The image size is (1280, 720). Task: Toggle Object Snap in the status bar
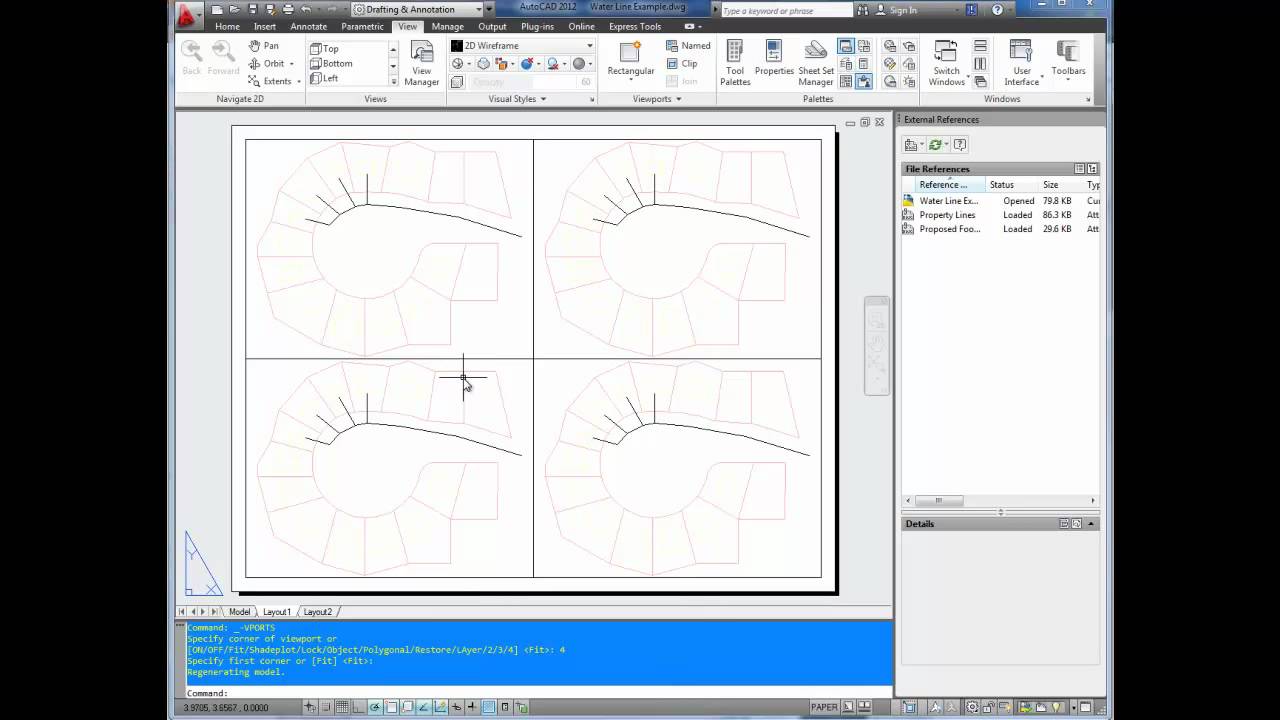tap(391, 707)
